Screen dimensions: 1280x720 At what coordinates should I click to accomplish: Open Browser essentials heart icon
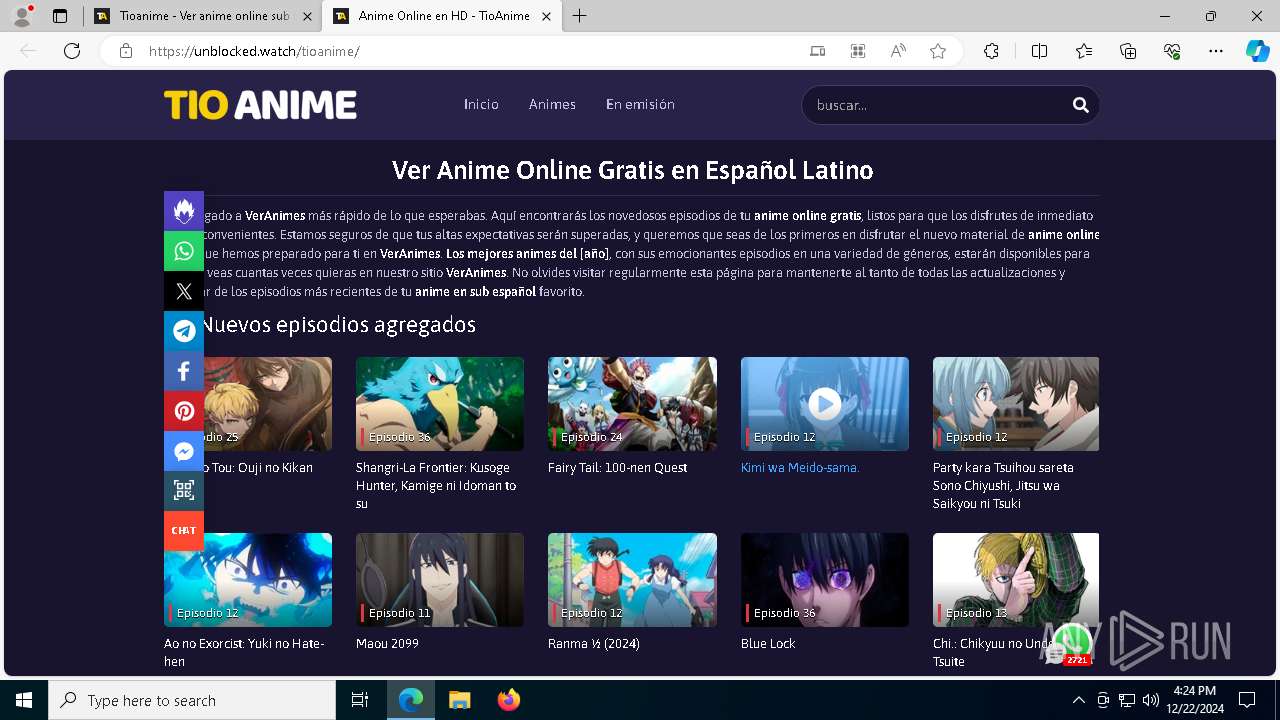(1172, 51)
